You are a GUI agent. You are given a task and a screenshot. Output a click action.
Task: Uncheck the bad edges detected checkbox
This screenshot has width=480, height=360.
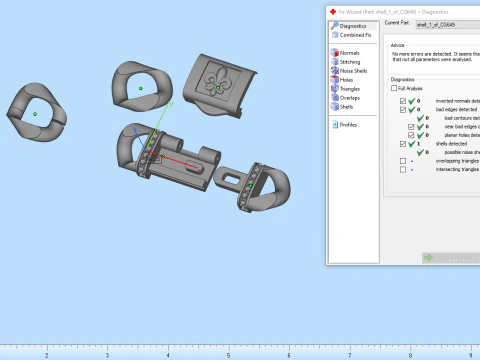pos(403,109)
